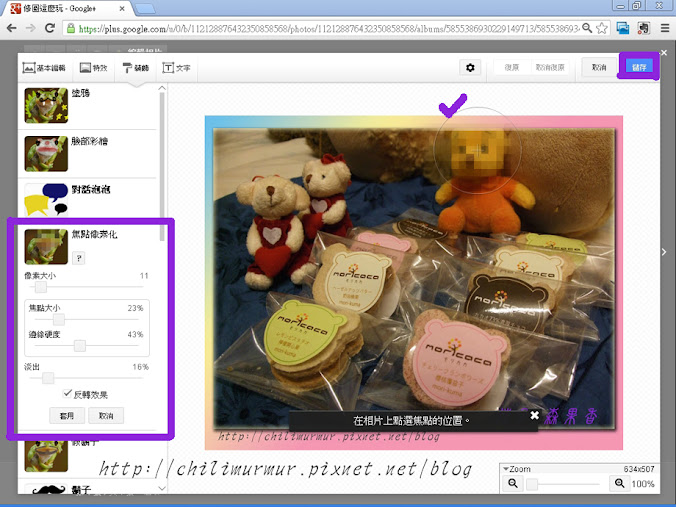Bookmark page with star icon

coord(602,28)
